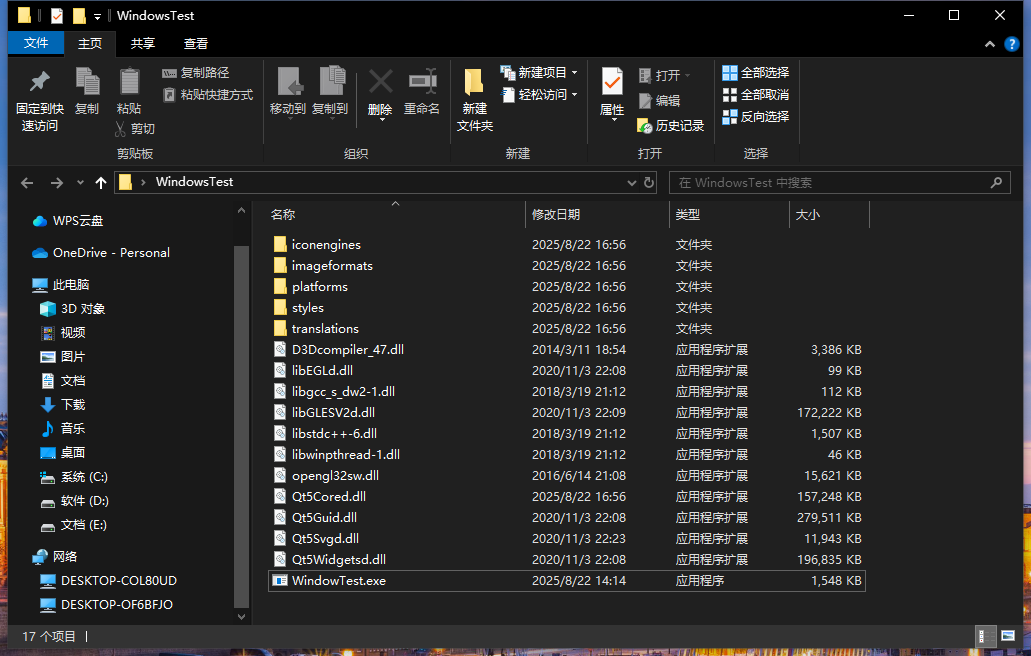Open 3D Objects in the sidebar
Screen dimensions: 1031x656
pyautogui.click(x=72, y=308)
